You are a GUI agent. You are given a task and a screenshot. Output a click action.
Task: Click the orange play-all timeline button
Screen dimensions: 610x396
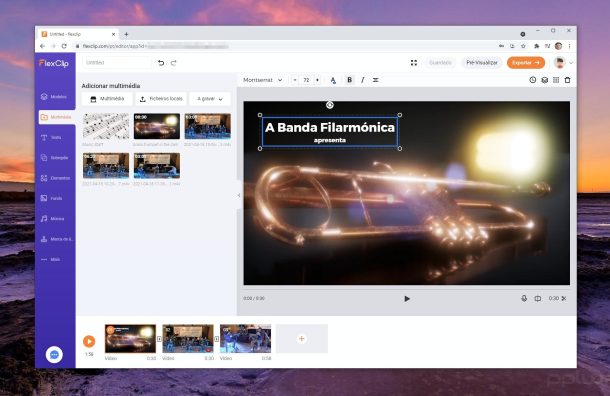pyautogui.click(x=89, y=341)
